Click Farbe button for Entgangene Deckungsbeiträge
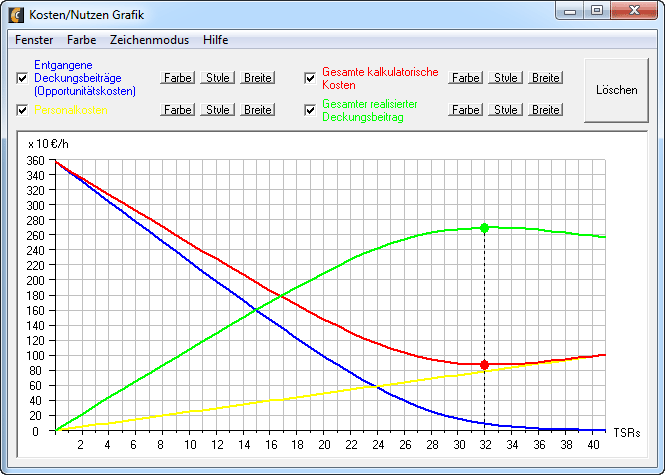The width and height of the screenshot is (665, 475). click(178, 78)
